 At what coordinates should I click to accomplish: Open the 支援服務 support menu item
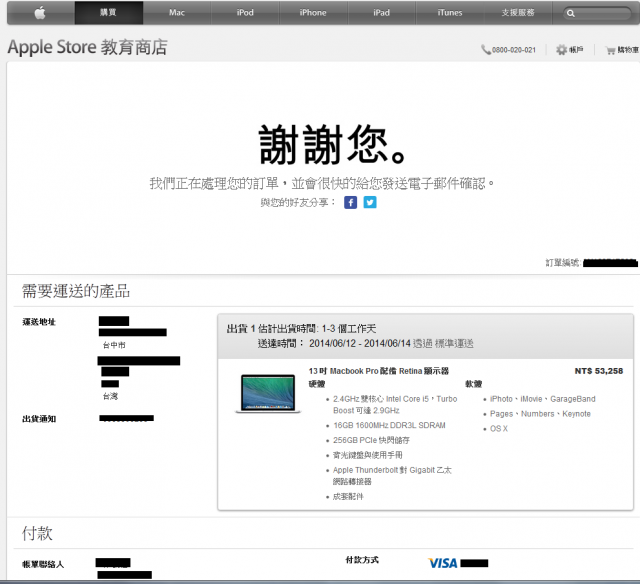[518, 13]
